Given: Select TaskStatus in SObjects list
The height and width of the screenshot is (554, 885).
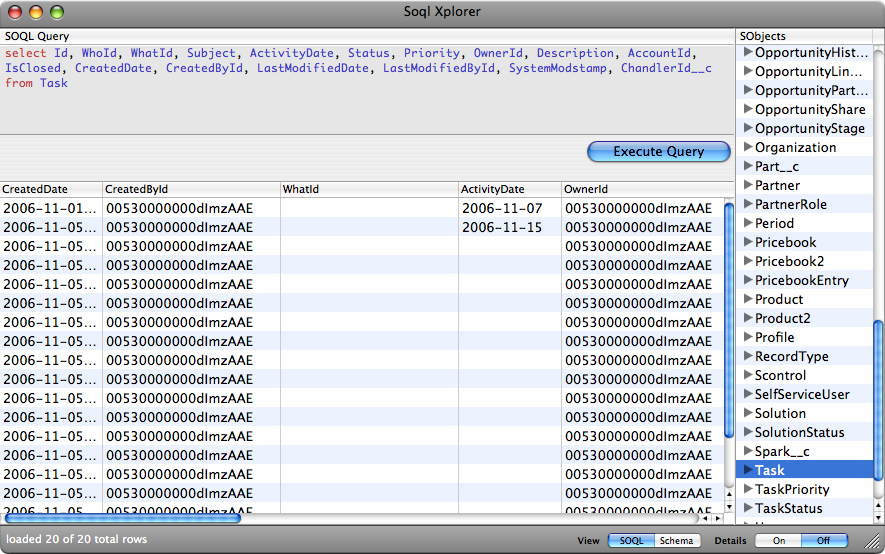Looking at the screenshot, I should pyautogui.click(x=805, y=508).
